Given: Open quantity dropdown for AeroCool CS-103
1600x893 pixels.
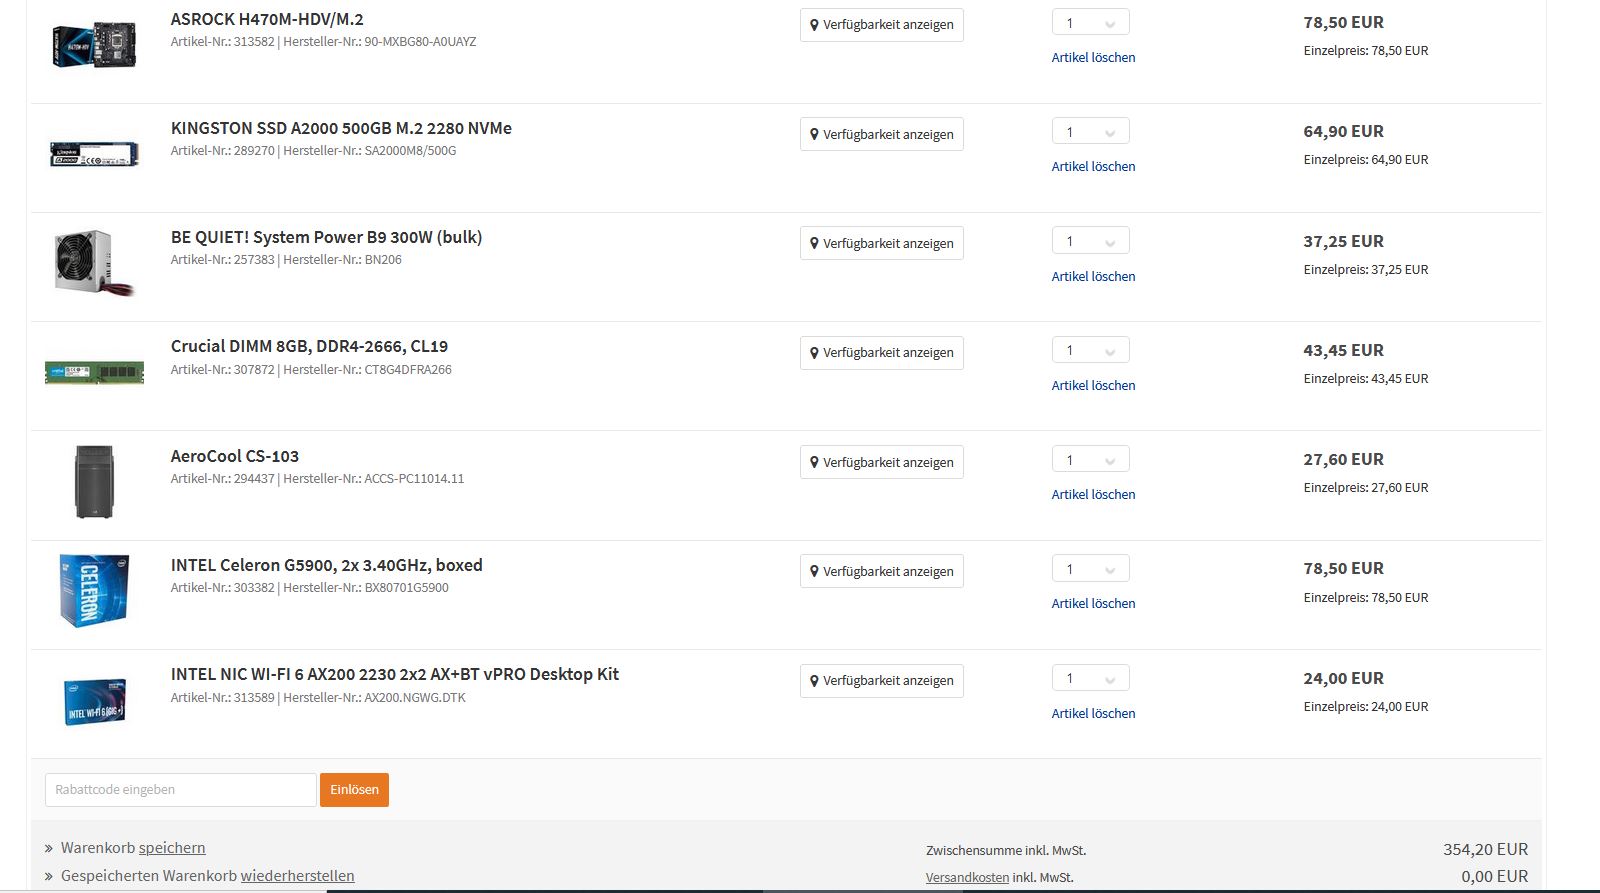Looking at the screenshot, I should (x=1090, y=460).
